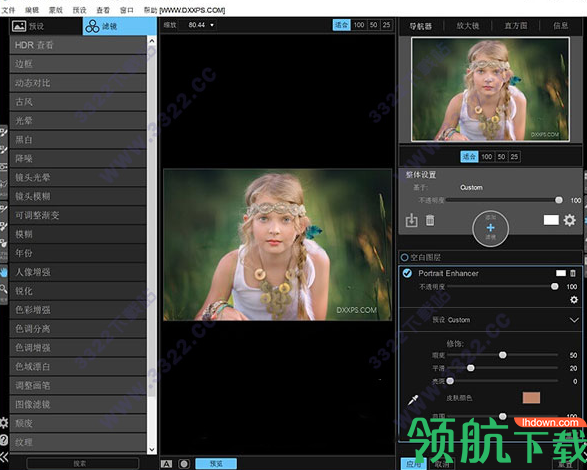
Task: Select the HDR 查看 filter
Action: pyautogui.click(x=78, y=45)
